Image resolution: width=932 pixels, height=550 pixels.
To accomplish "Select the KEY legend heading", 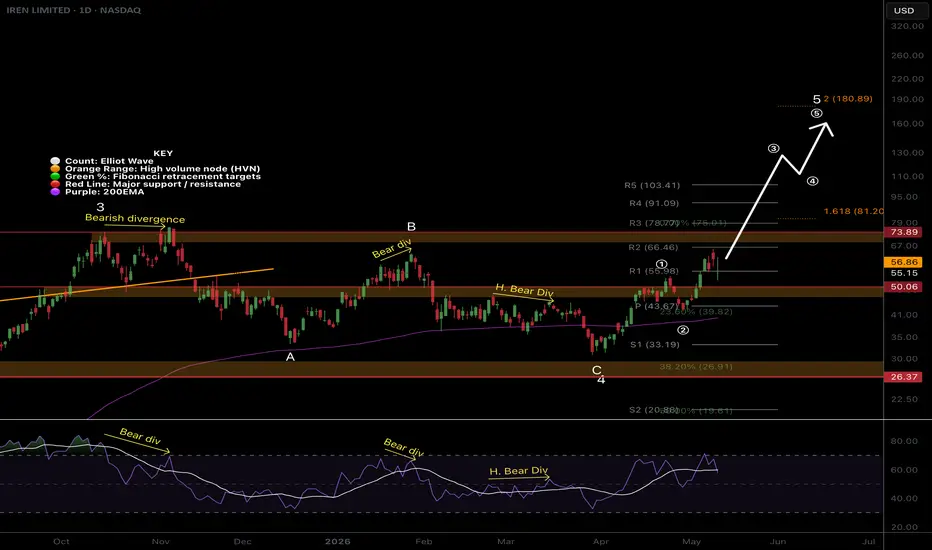I will pos(163,153).
